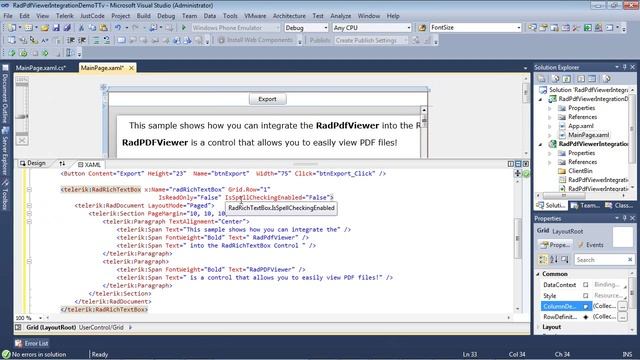Click the Export button in designer preview
Viewport: 640px width, 360px height.
tap(267, 99)
